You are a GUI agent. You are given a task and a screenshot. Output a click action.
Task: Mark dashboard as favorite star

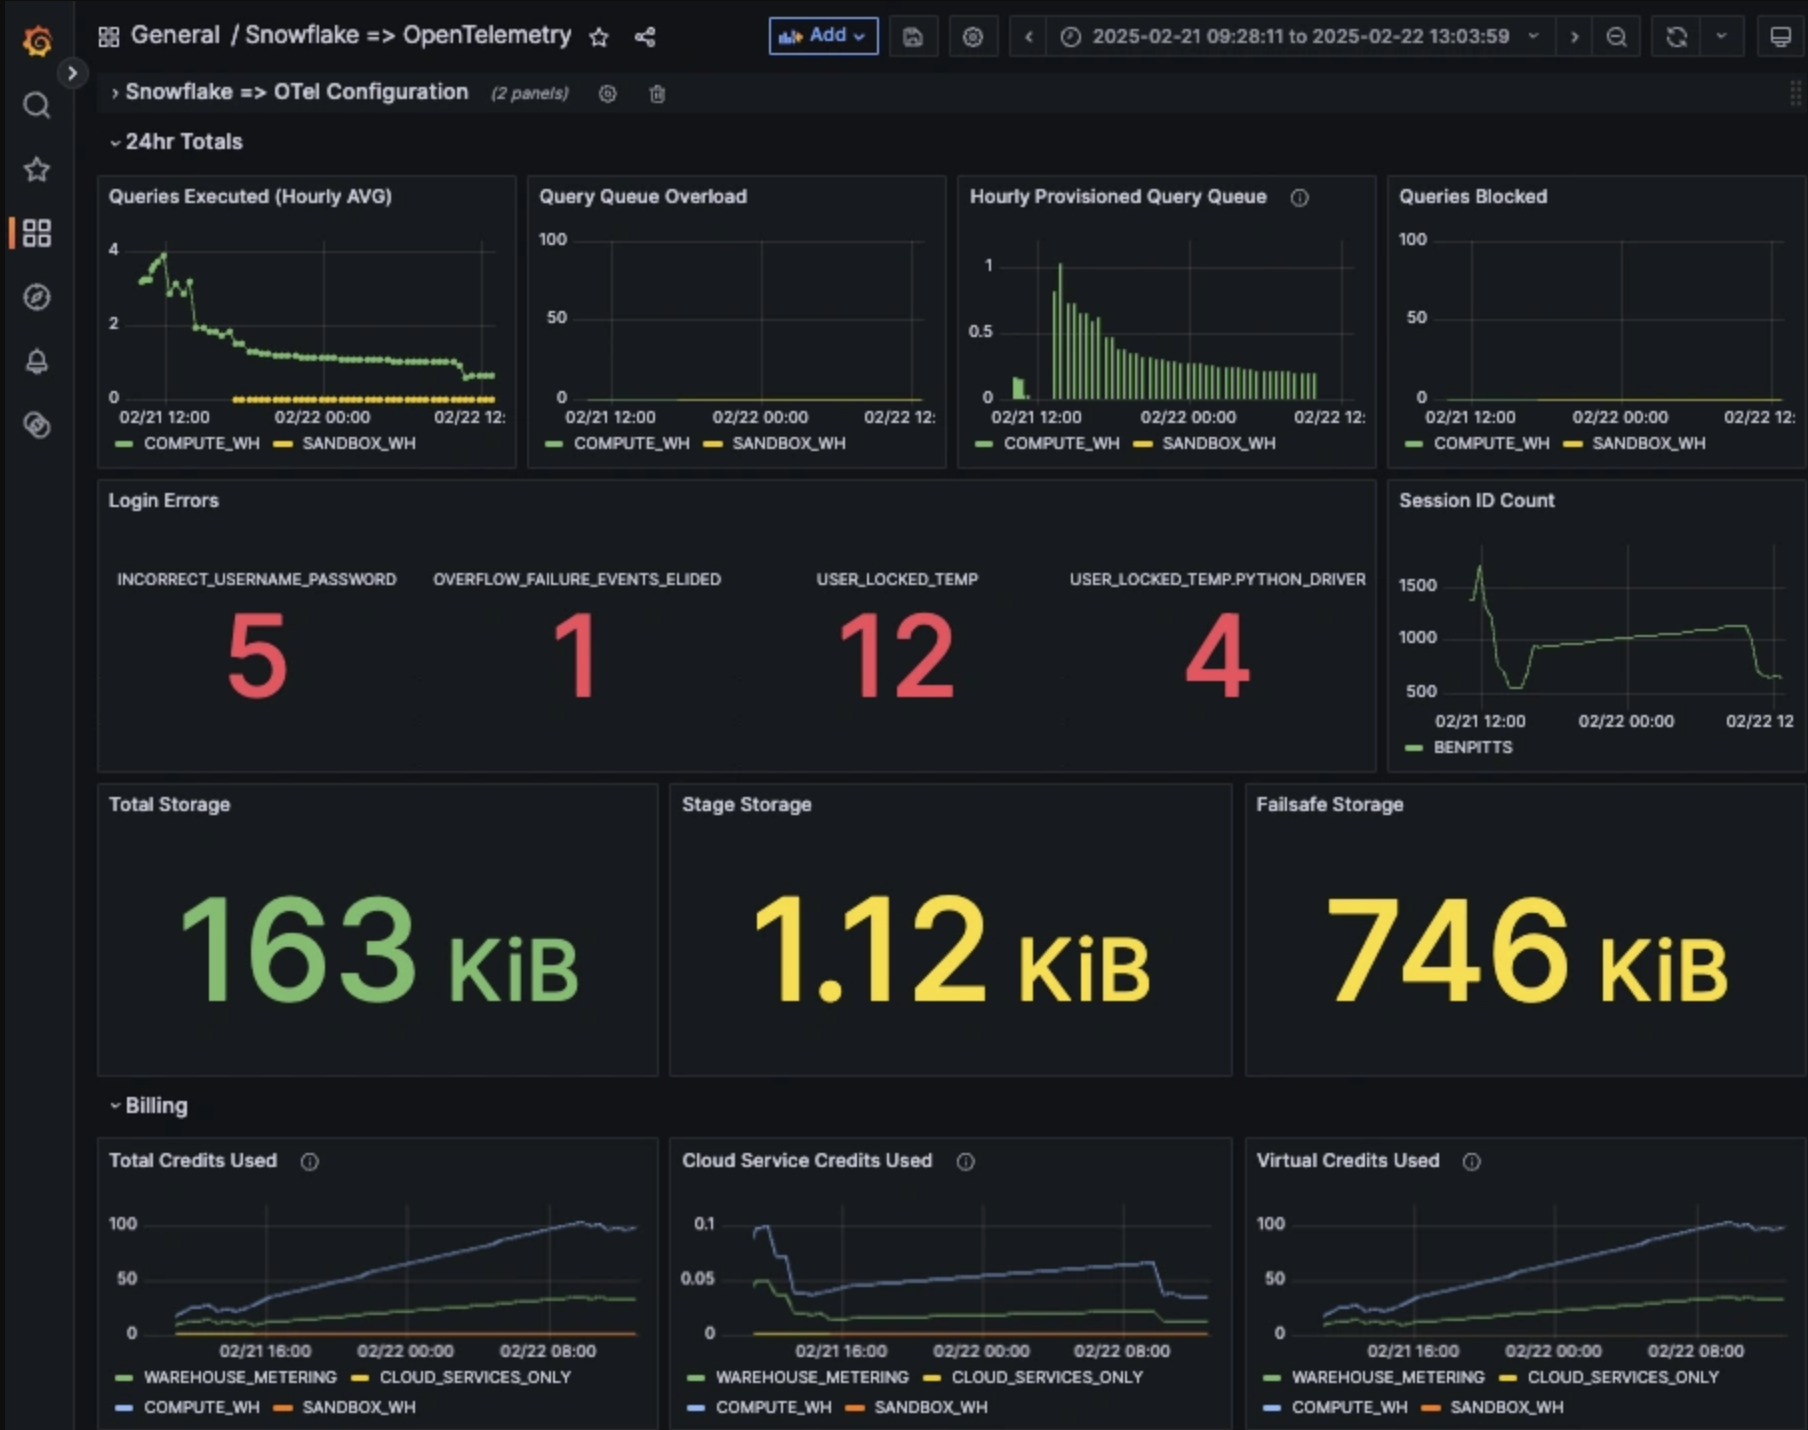(x=599, y=37)
